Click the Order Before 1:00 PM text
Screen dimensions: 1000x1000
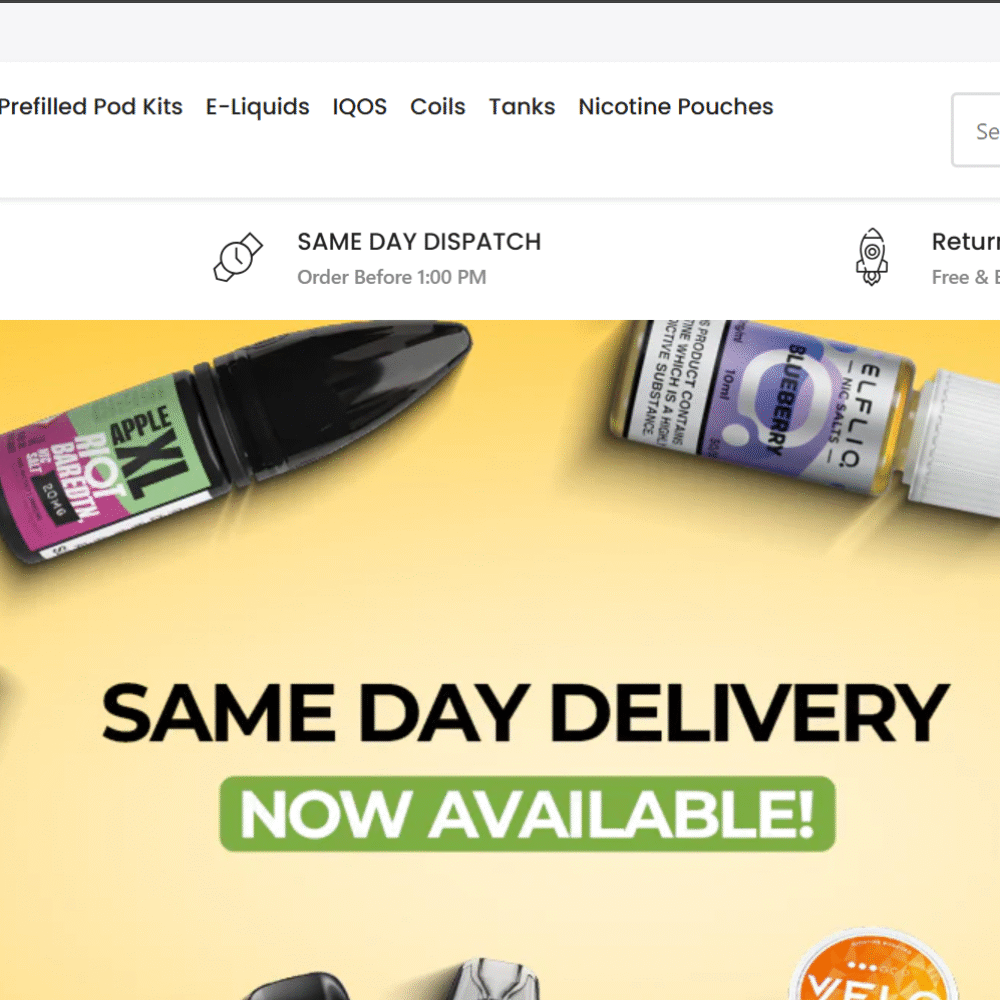[392, 277]
